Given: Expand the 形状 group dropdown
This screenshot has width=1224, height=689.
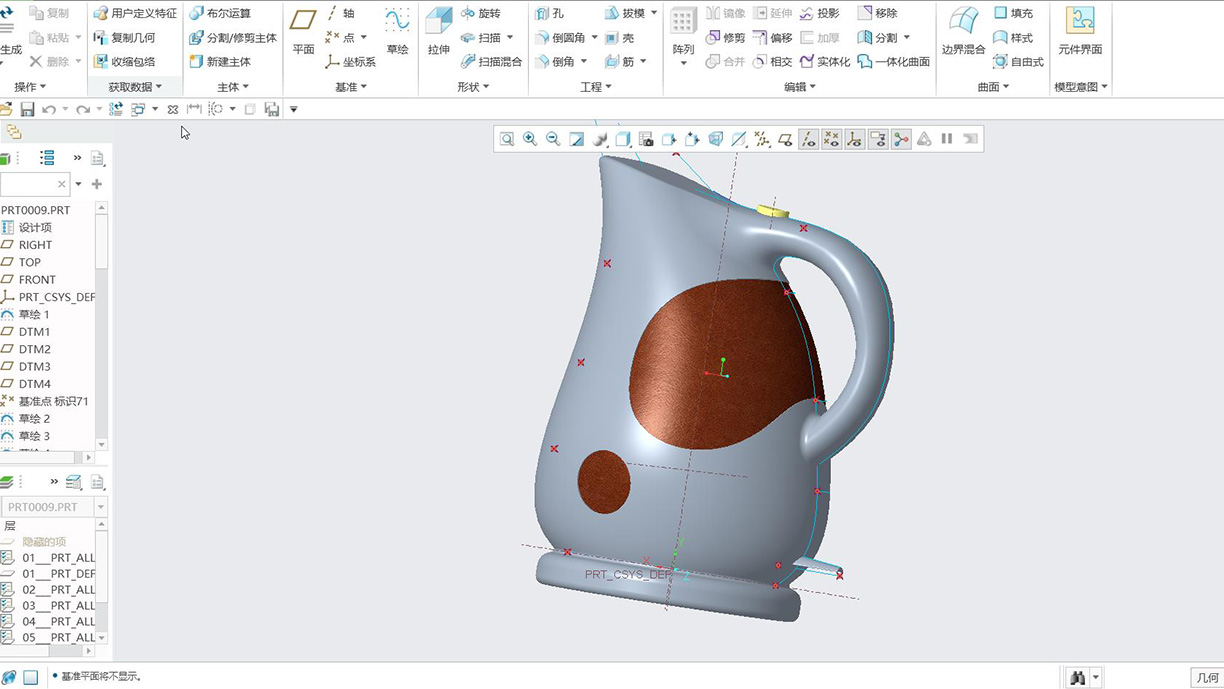Looking at the screenshot, I should click(473, 87).
